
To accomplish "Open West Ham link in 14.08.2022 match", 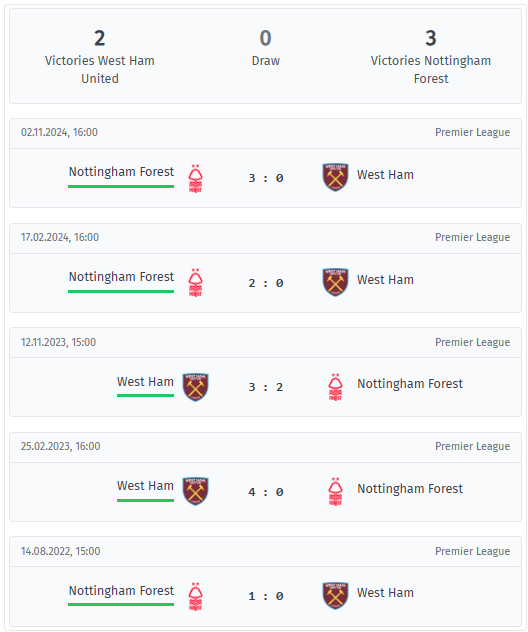I will 385,593.
